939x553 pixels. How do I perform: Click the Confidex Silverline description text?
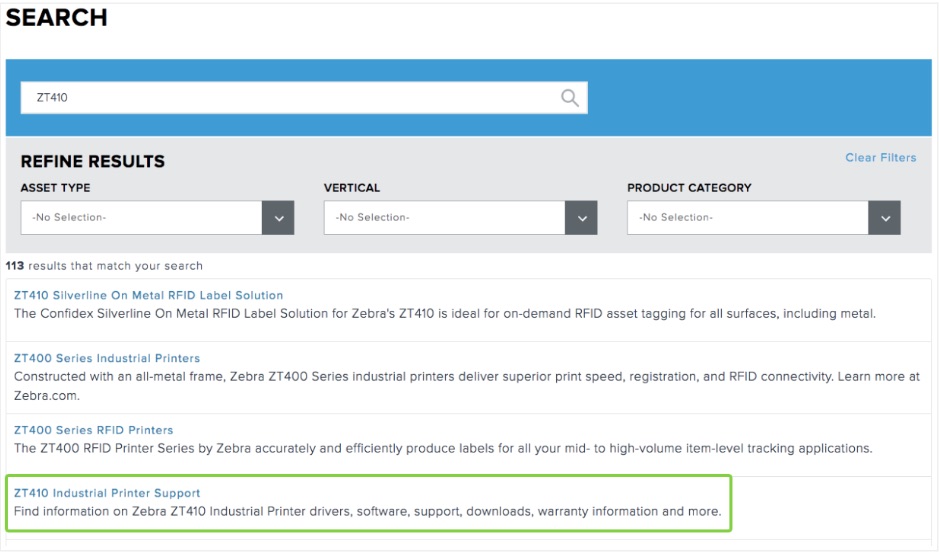[445, 313]
